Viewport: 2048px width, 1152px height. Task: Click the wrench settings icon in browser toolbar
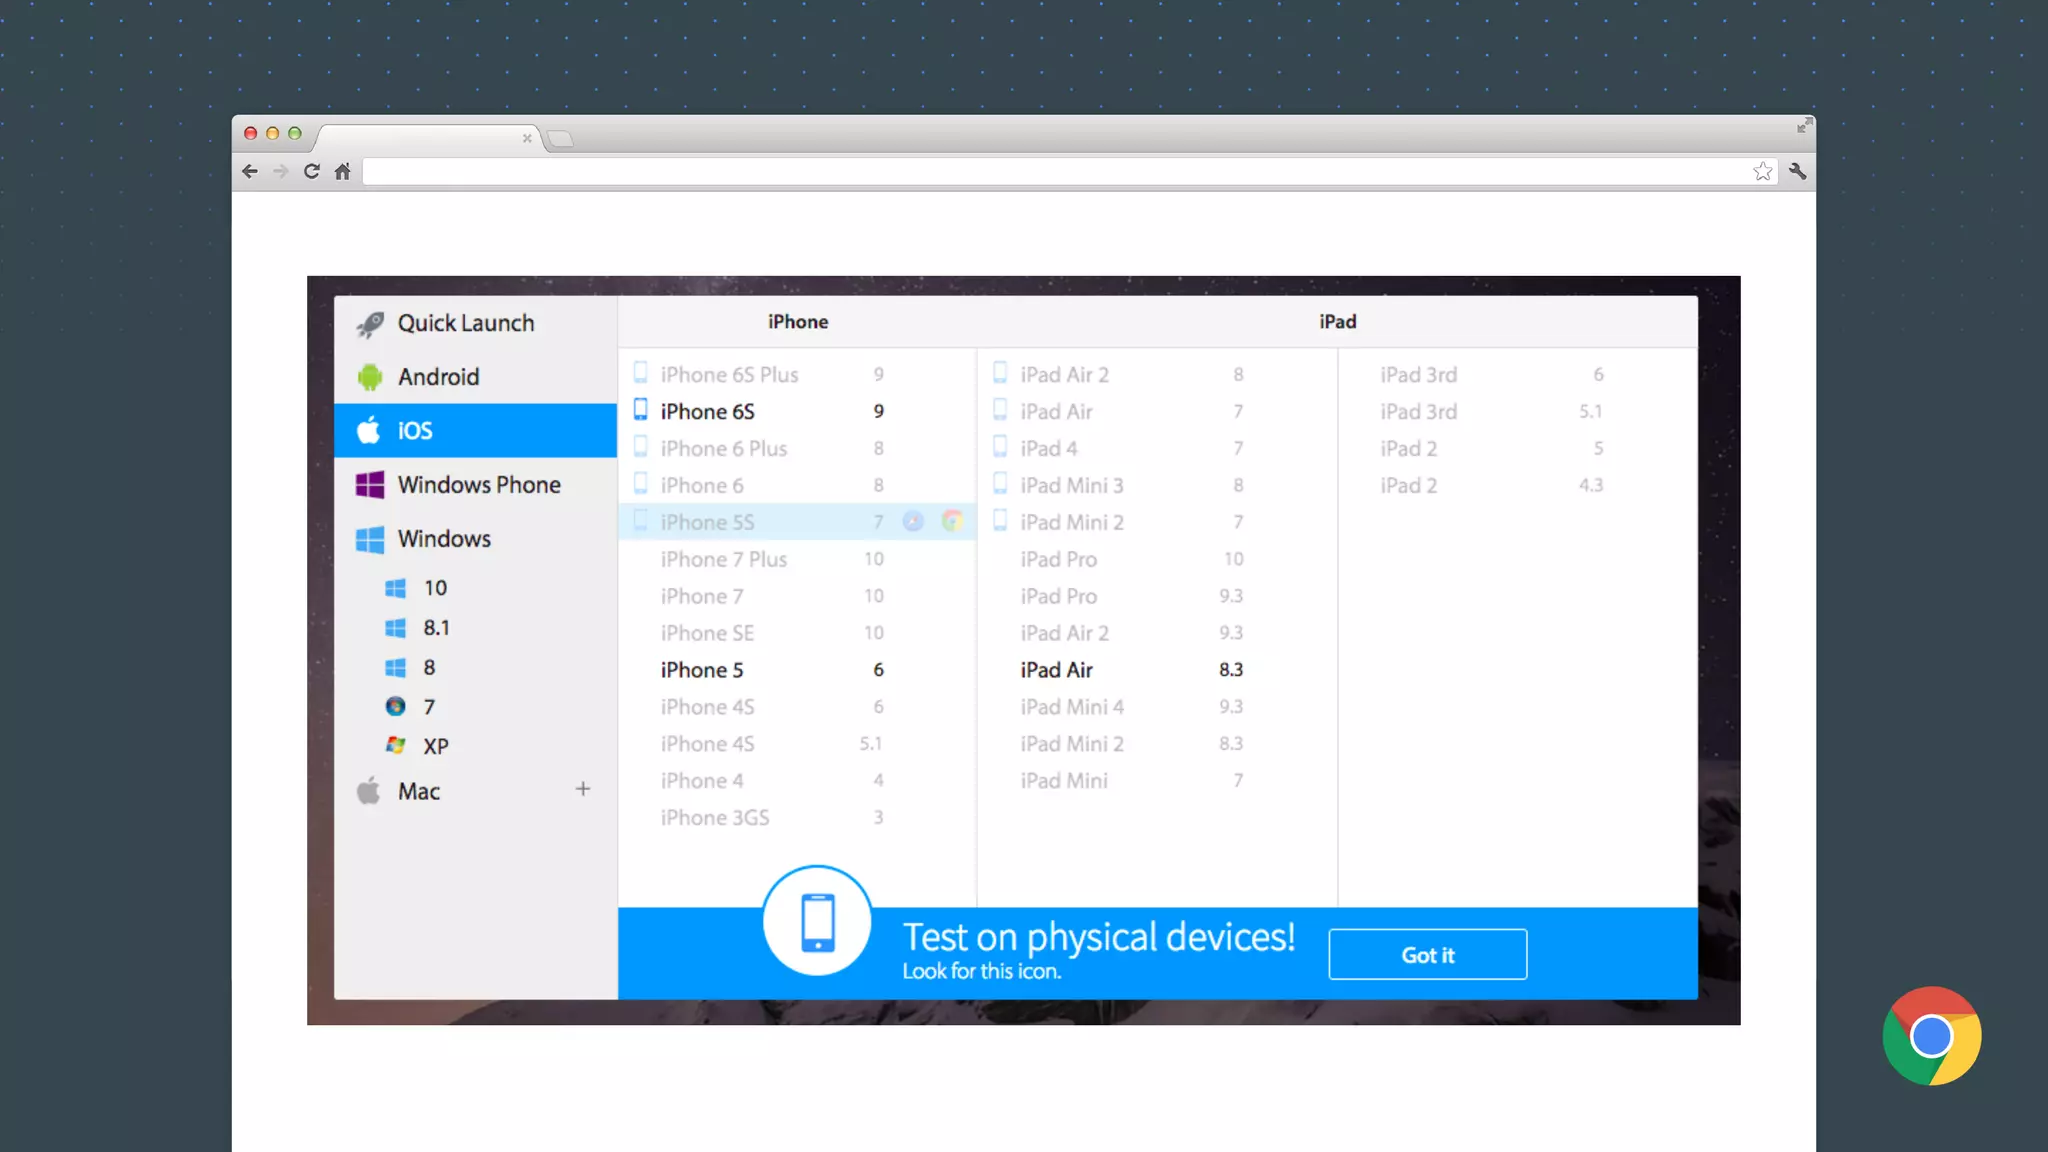pyautogui.click(x=1797, y=171)
